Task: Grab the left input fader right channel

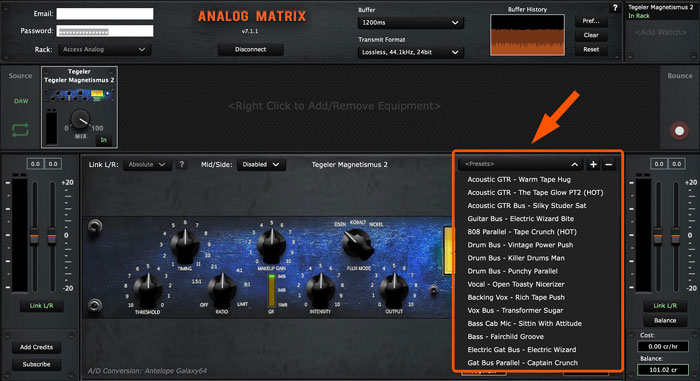Action: (x=52, y=236)
